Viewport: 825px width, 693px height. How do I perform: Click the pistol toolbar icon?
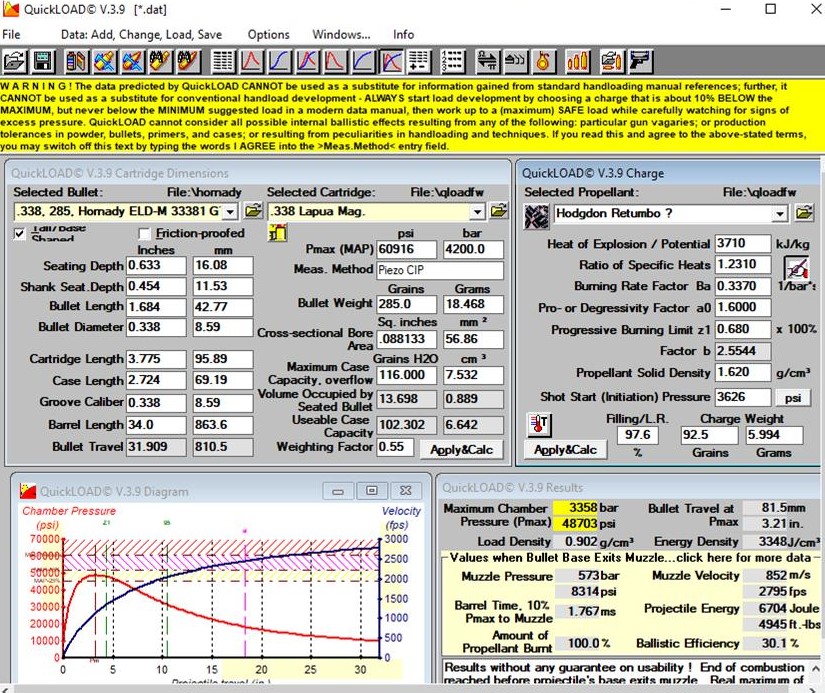tap(640, 62)
